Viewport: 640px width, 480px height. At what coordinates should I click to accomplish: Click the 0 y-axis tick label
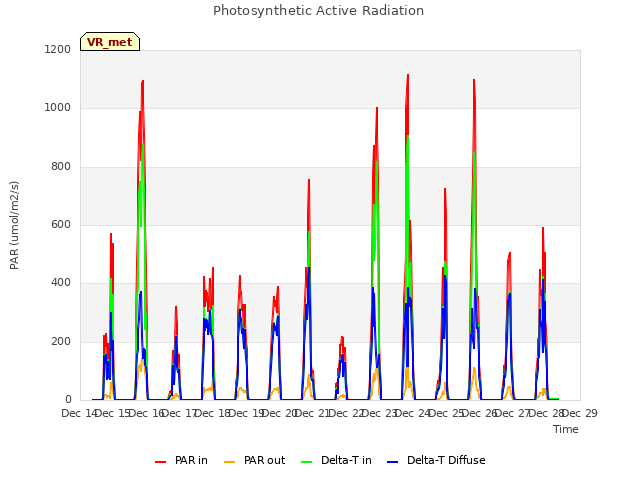coord(68,400)
